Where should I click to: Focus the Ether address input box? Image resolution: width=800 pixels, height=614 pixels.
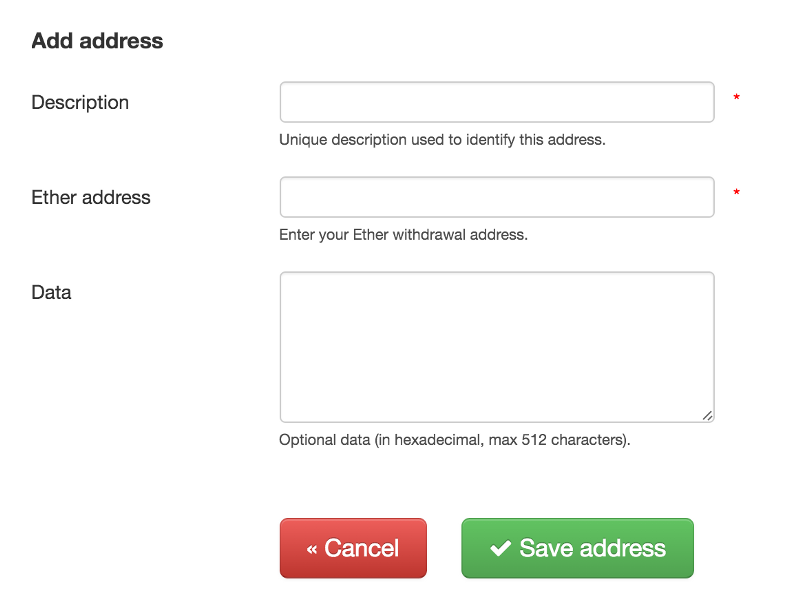[x=496, y=197]
